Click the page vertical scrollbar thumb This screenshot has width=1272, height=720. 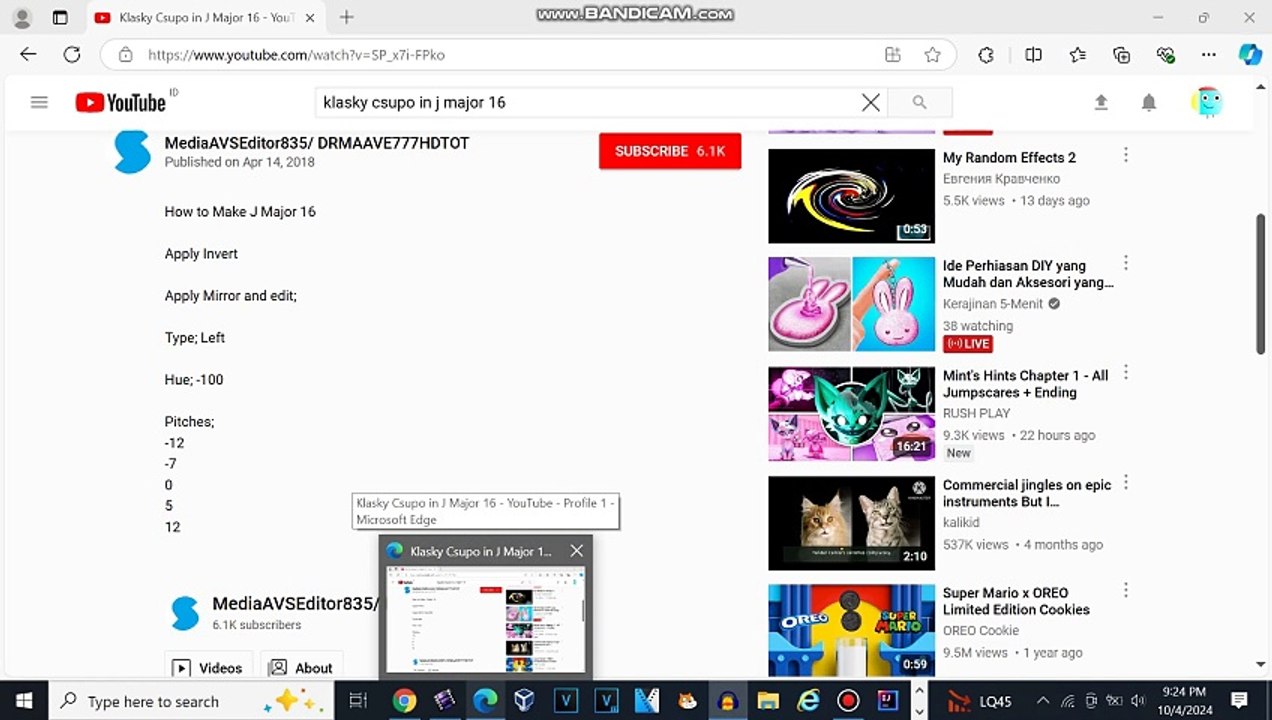click(x=1260, y=283)
